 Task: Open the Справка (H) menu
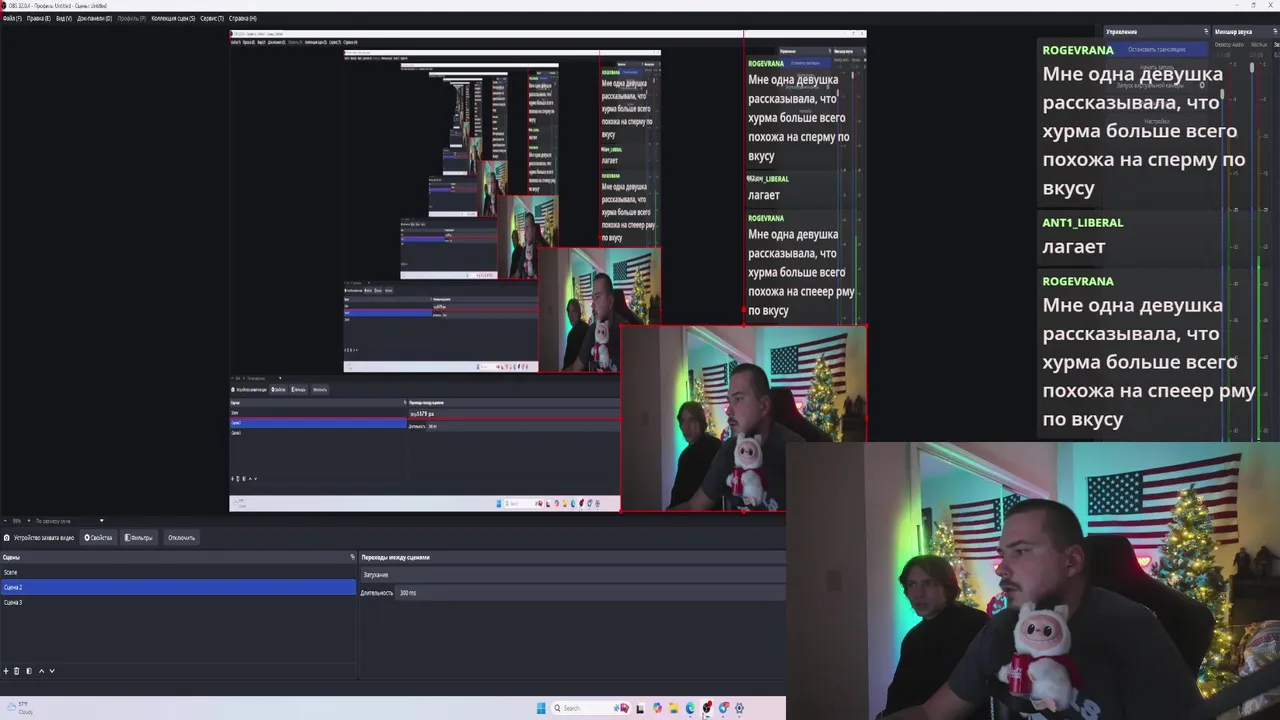point(243,18)
